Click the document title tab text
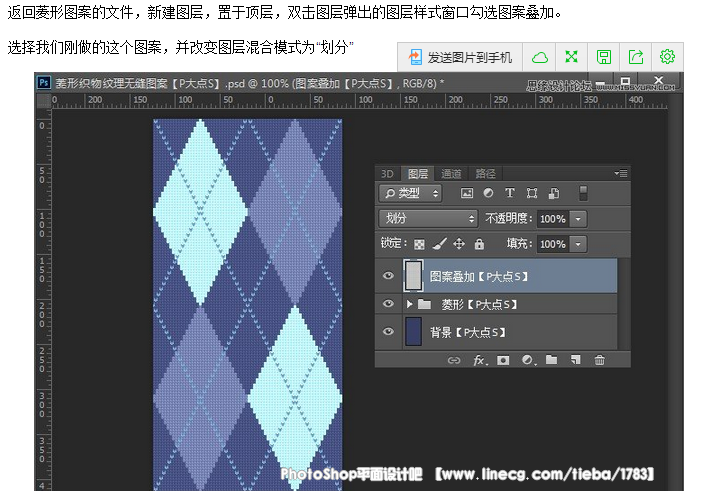The height and width of the screenshot is (491, 704). [x=249, y=83]
